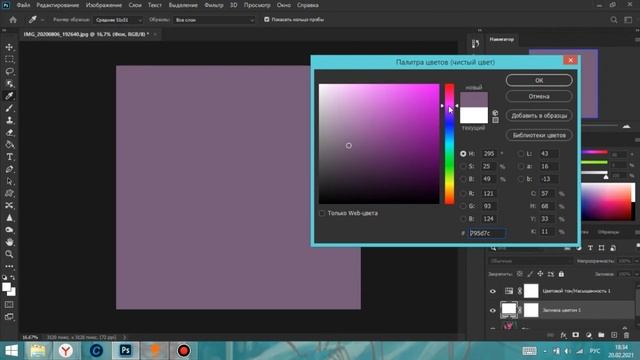
Task: Click the Библиотеки цветов button
Action: click(x=539, y=135)
